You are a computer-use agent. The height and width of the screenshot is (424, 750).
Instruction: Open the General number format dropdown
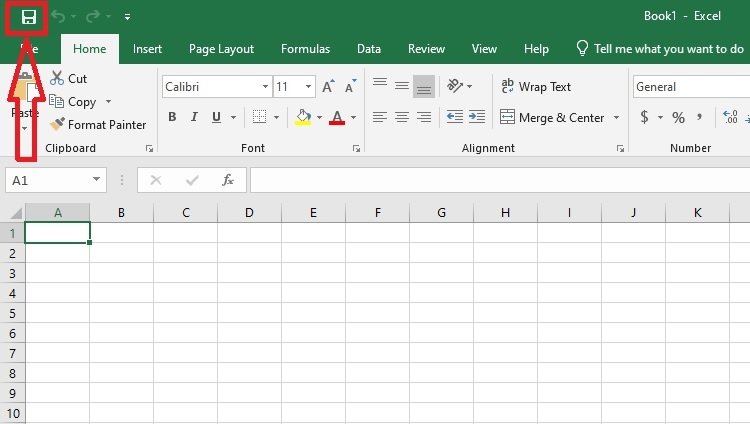pos(692,87)
